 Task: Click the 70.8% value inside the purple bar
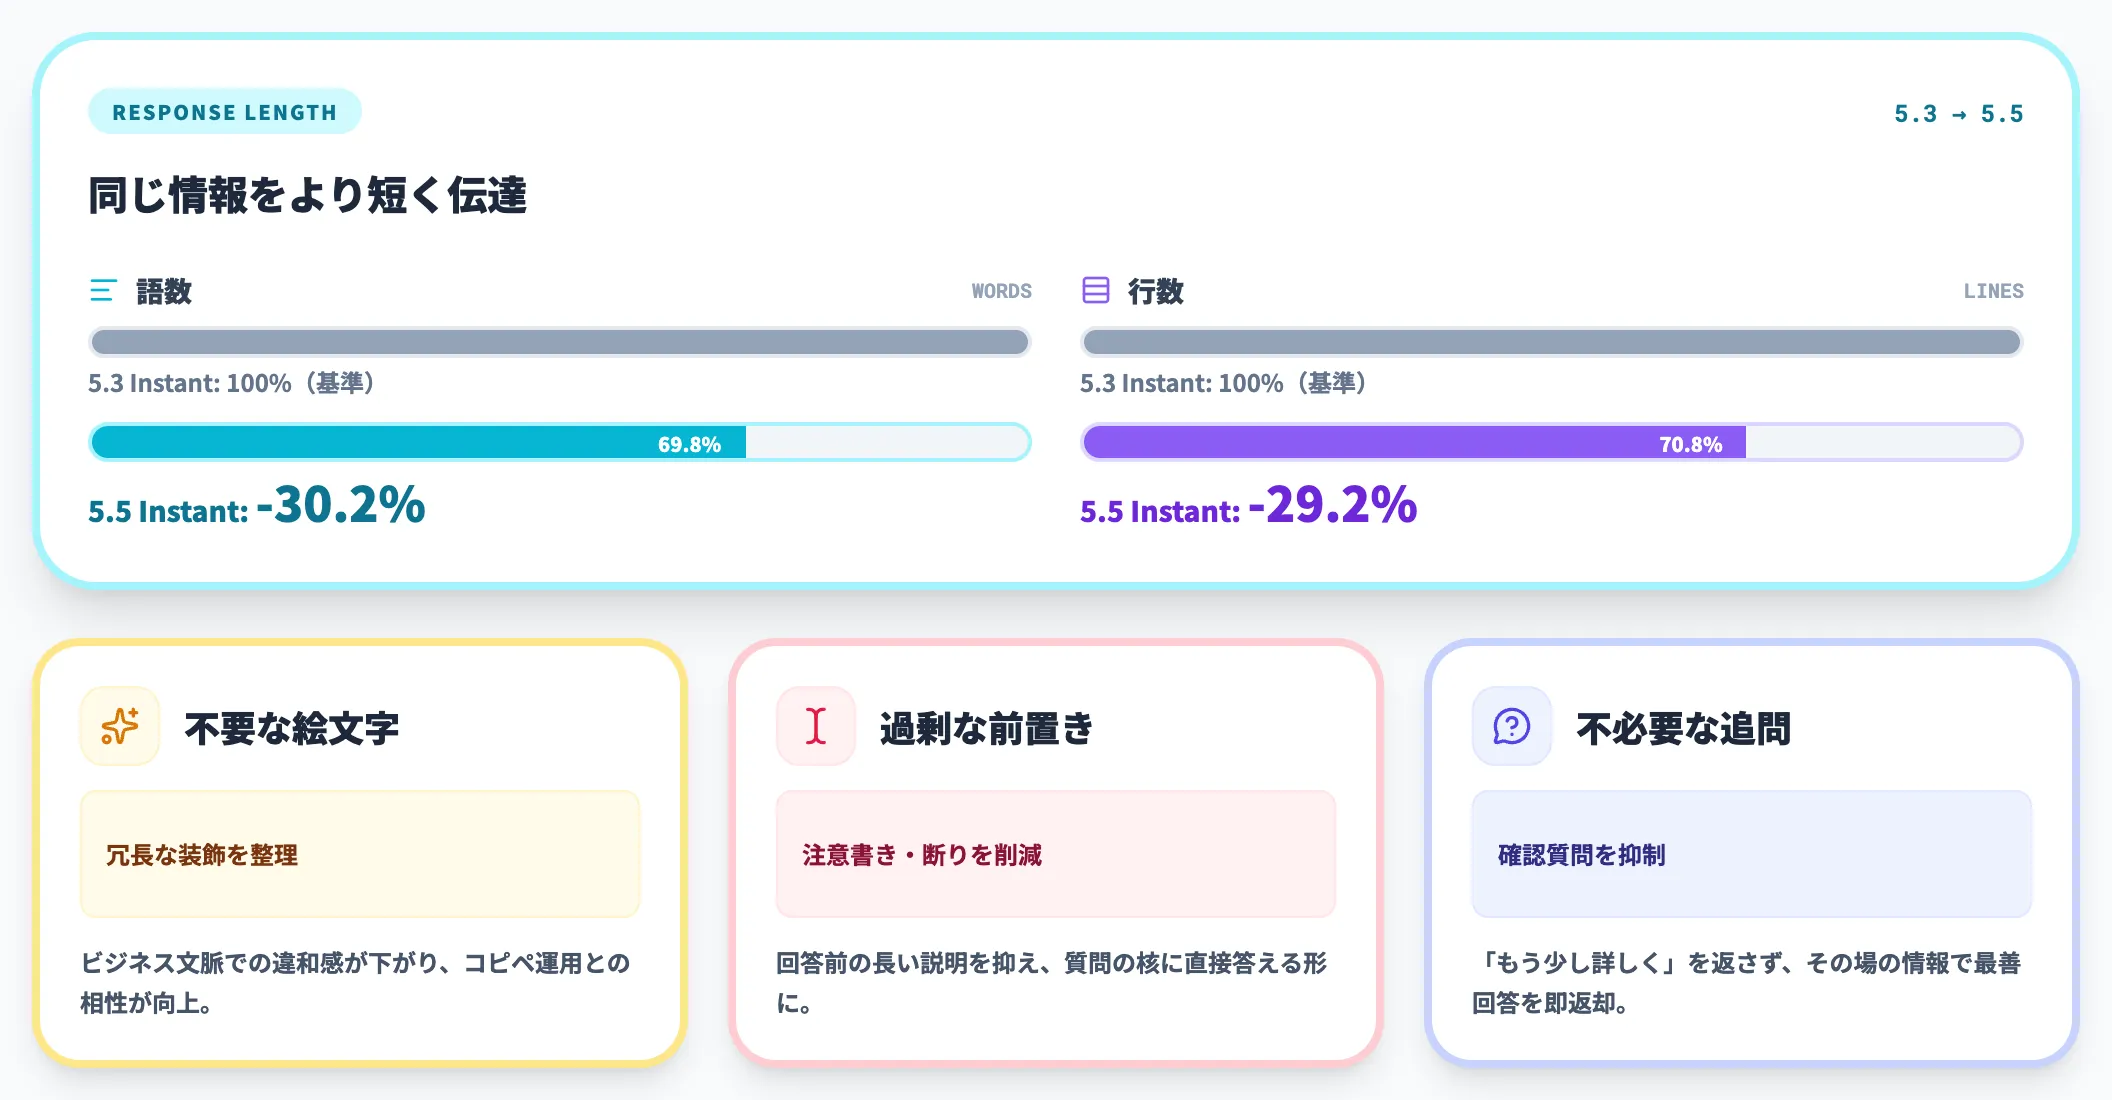pos(1690,444)
